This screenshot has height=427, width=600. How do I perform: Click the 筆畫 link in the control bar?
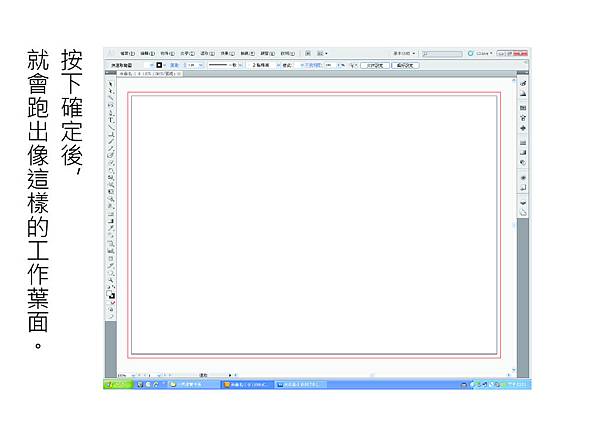[174, 65]
